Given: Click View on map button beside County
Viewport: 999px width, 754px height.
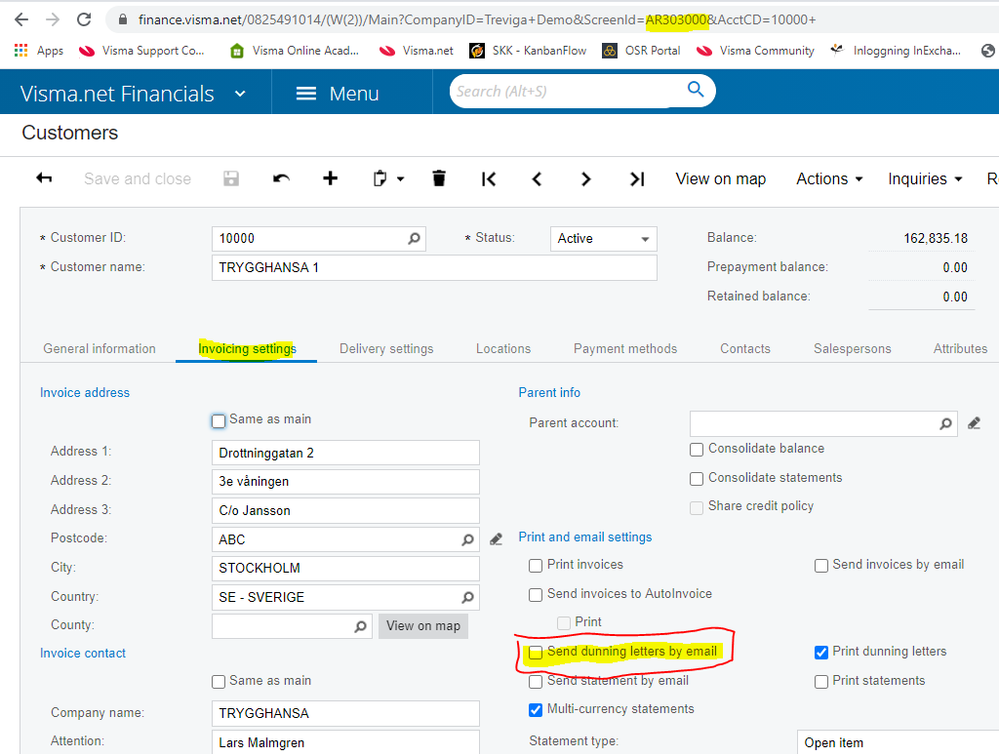Looking at the screenshot, I should click(423, 626).
